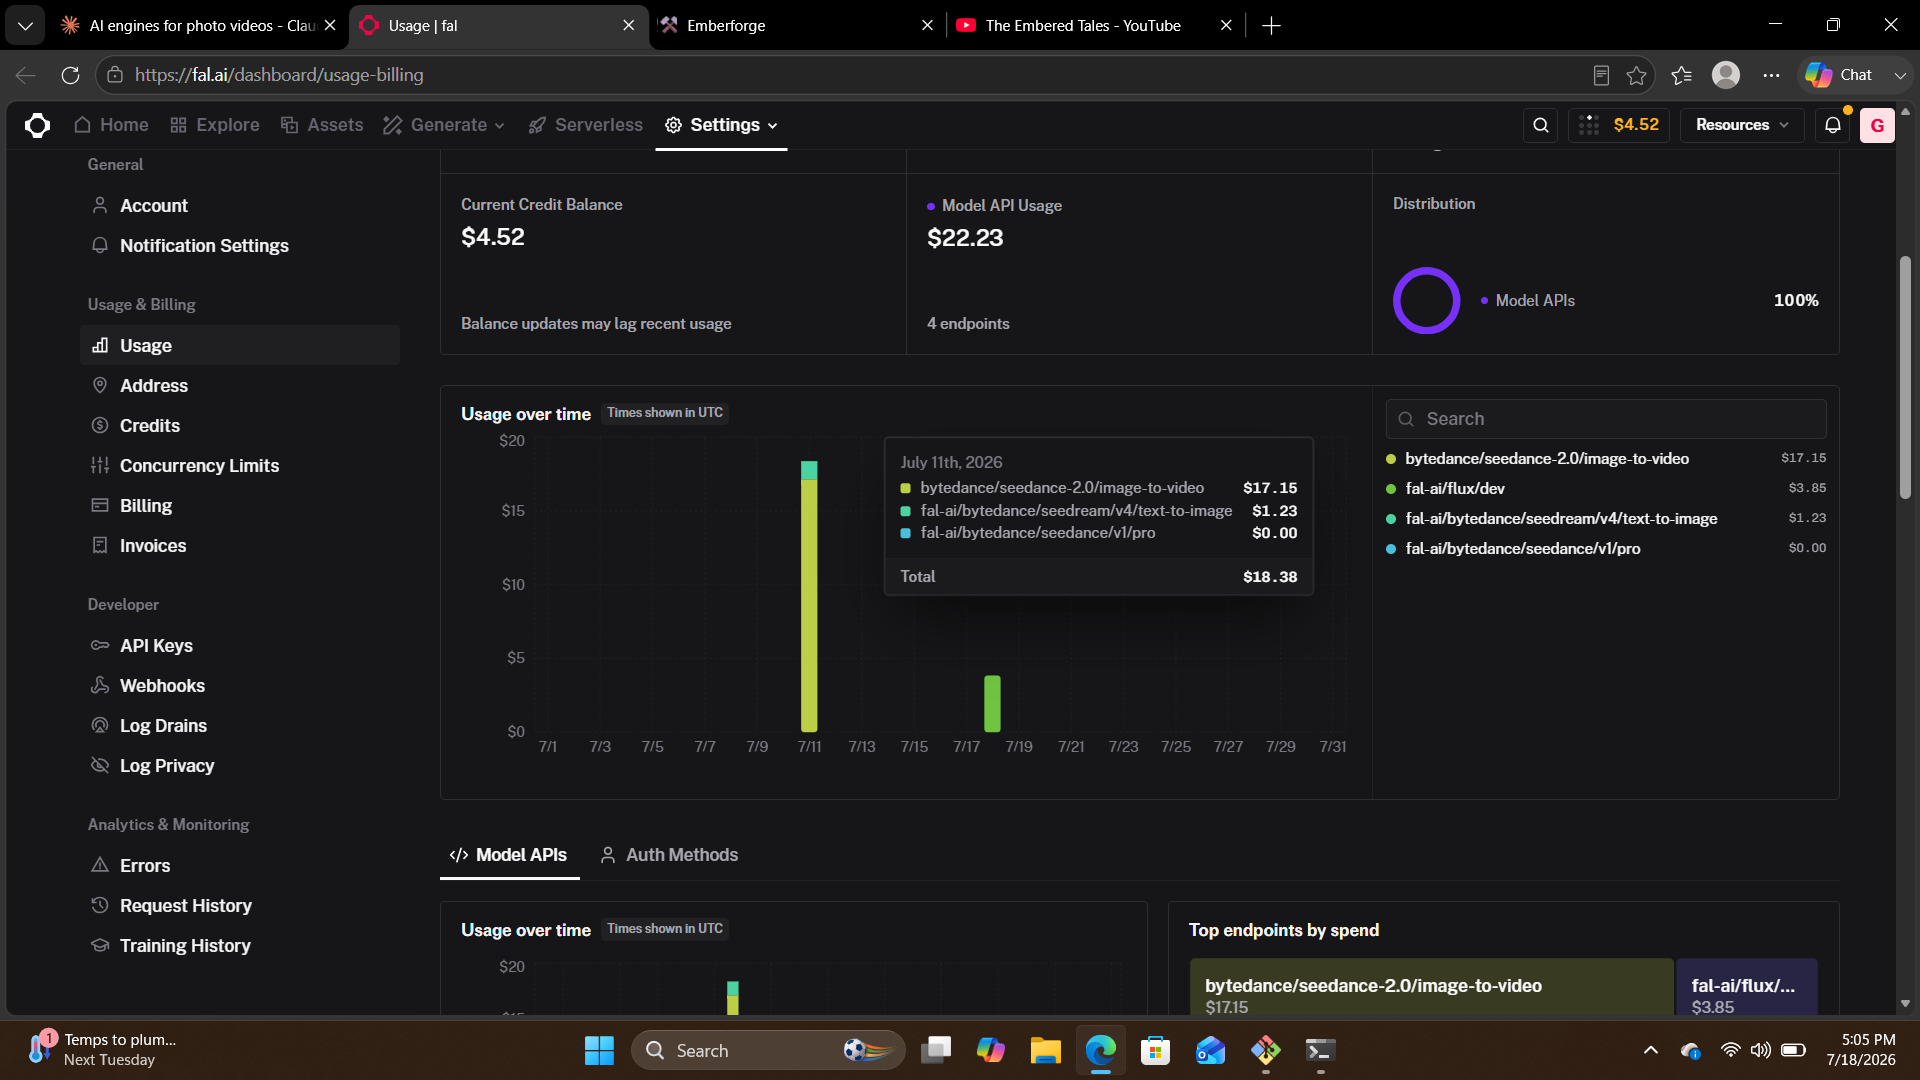Open the browser settings and more menu
1920x1080 pixels.
coord(1771,75)
